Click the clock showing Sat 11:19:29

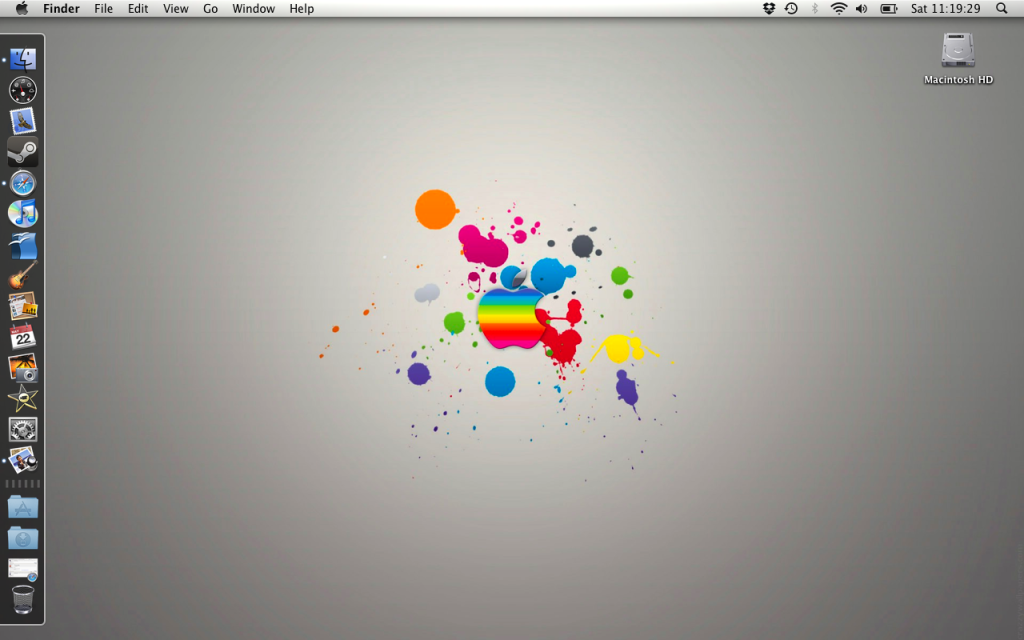click(x=946, y=8)
